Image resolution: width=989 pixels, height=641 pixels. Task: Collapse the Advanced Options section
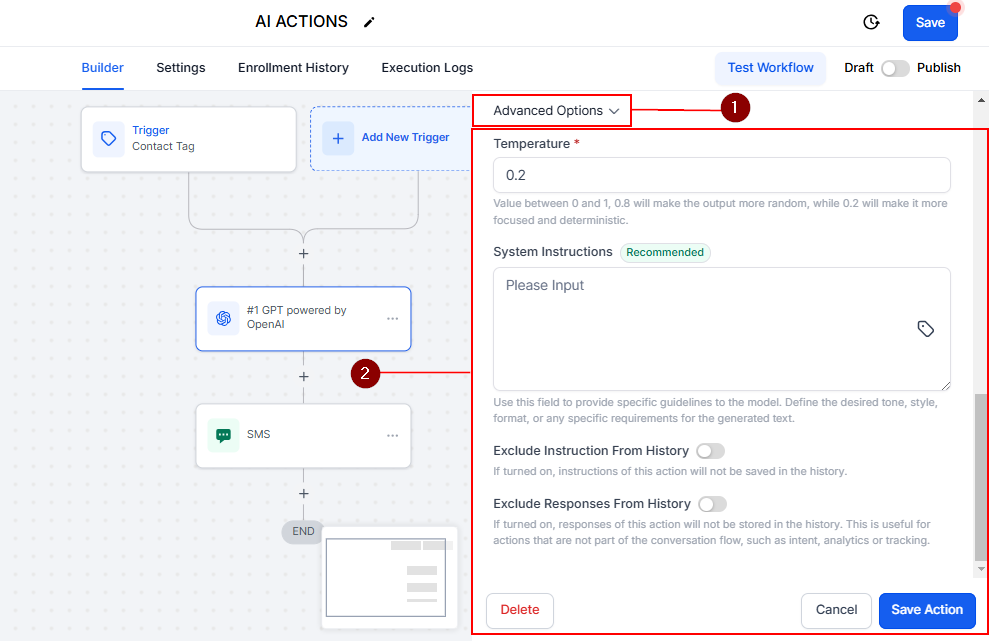(556, 111)
